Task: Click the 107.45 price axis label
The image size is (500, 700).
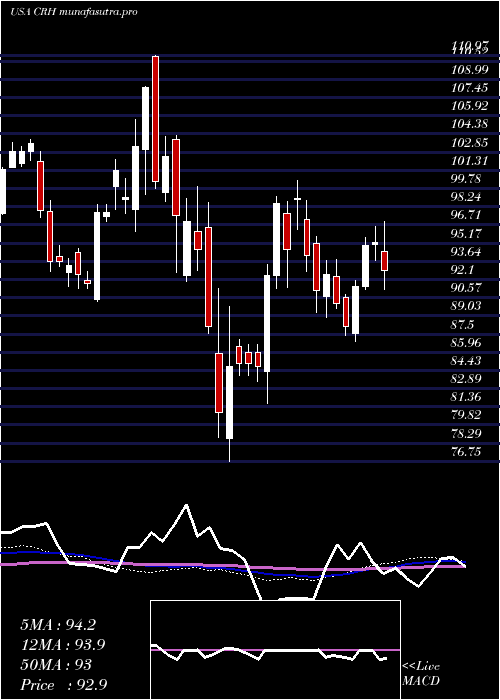Action: coord(470,88)
